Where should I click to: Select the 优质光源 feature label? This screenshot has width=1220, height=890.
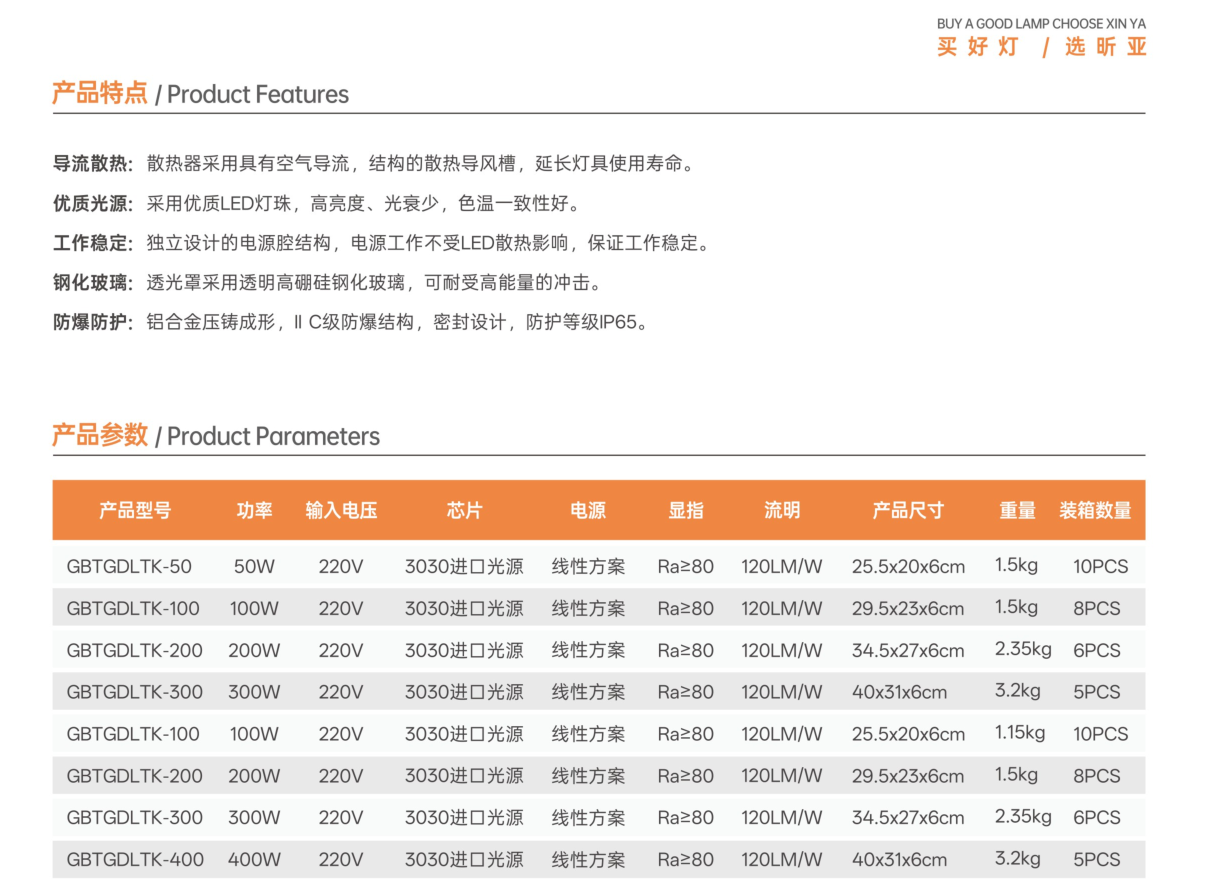(x=92, y=204)
